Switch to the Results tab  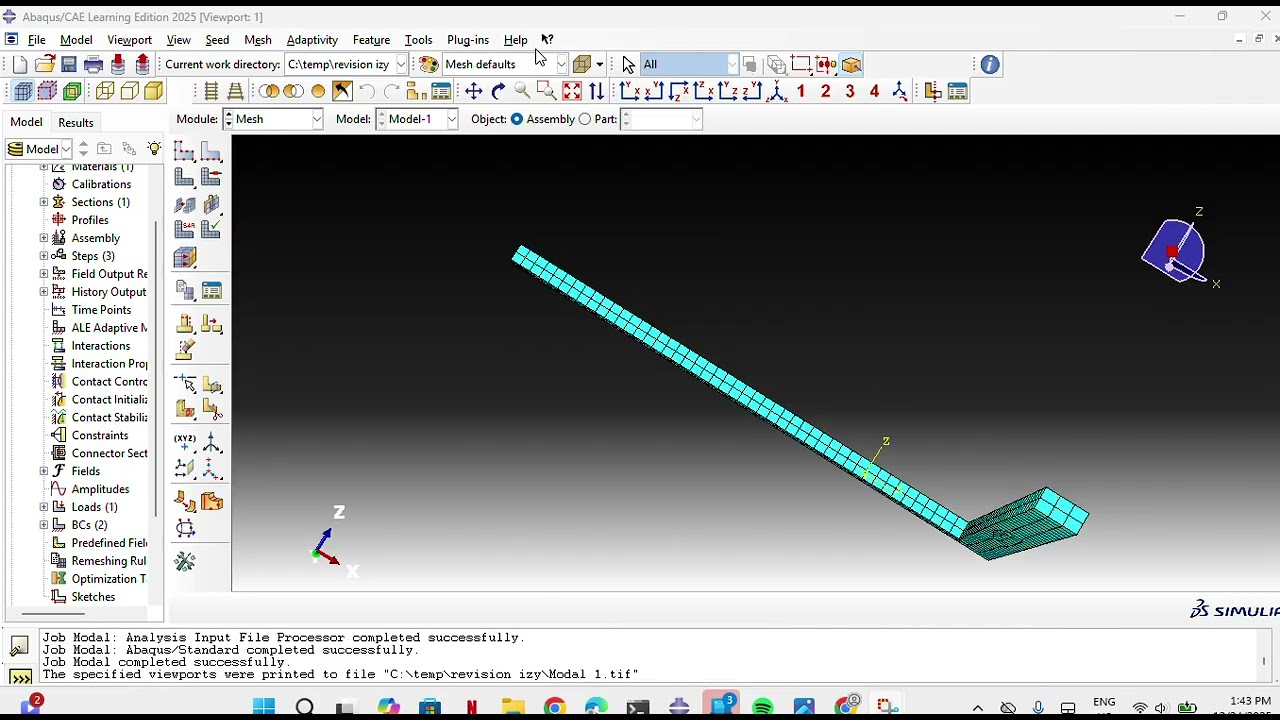click(75, 122)
